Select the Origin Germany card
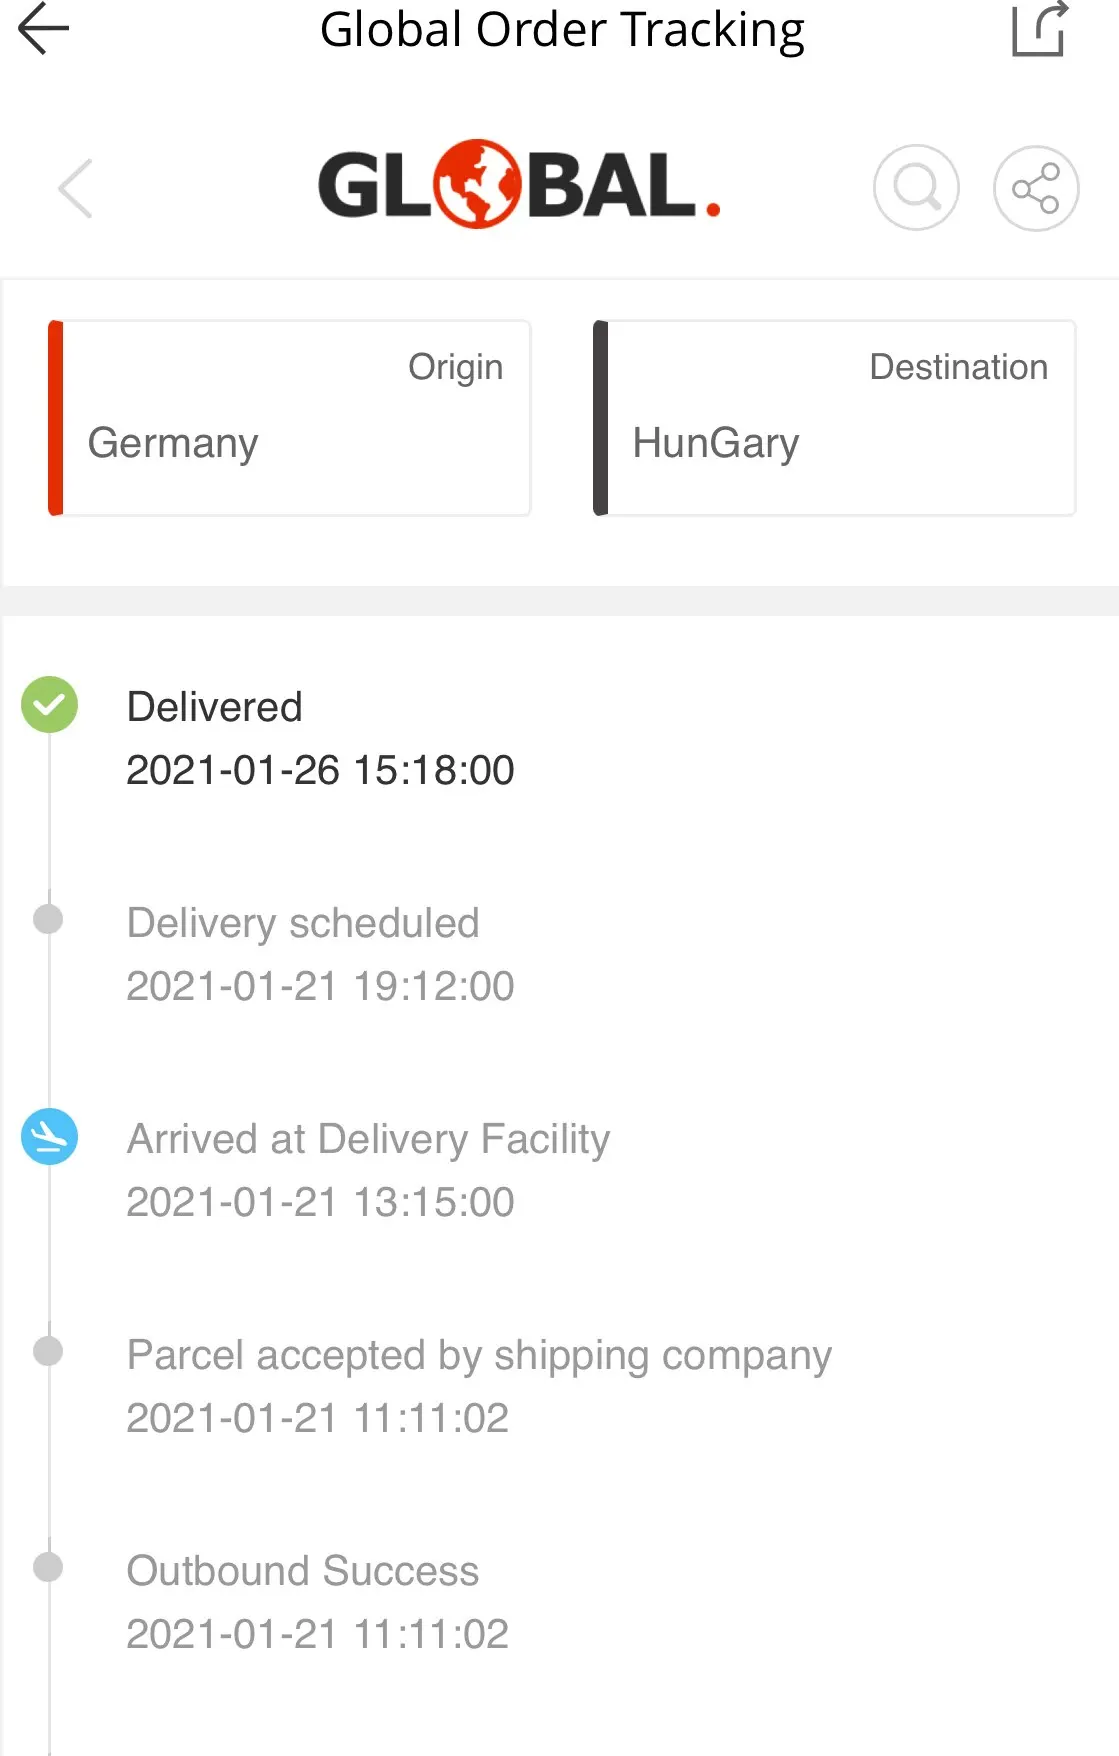 click(290, 418)
